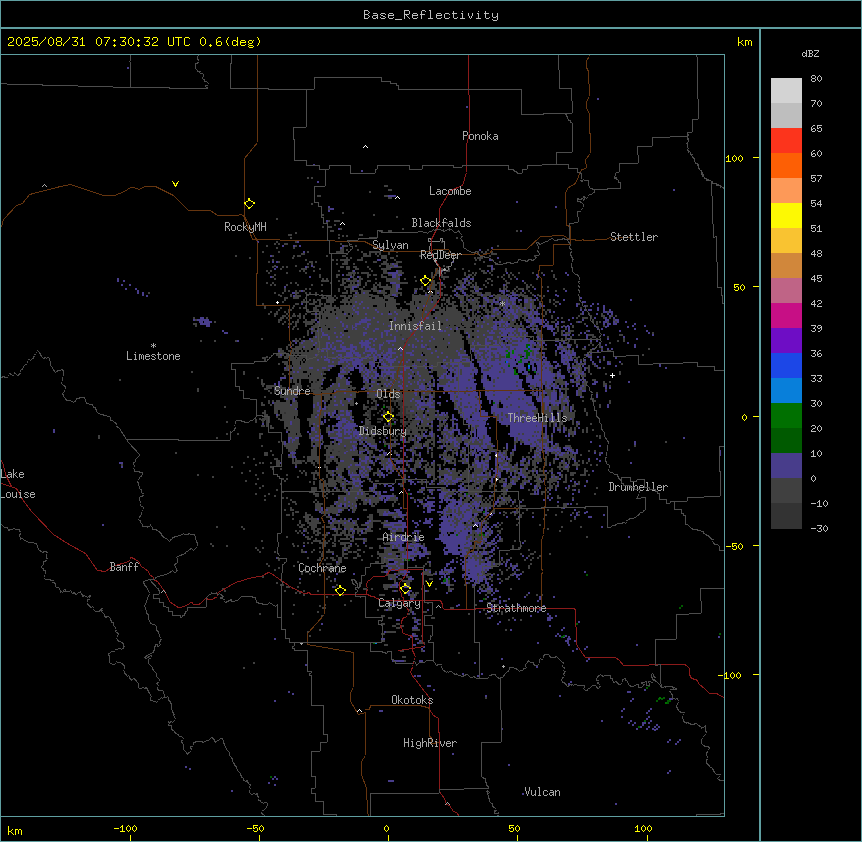Click the Olds city label
The height and width of the screenshot is (842, 862).
(388, 394)
